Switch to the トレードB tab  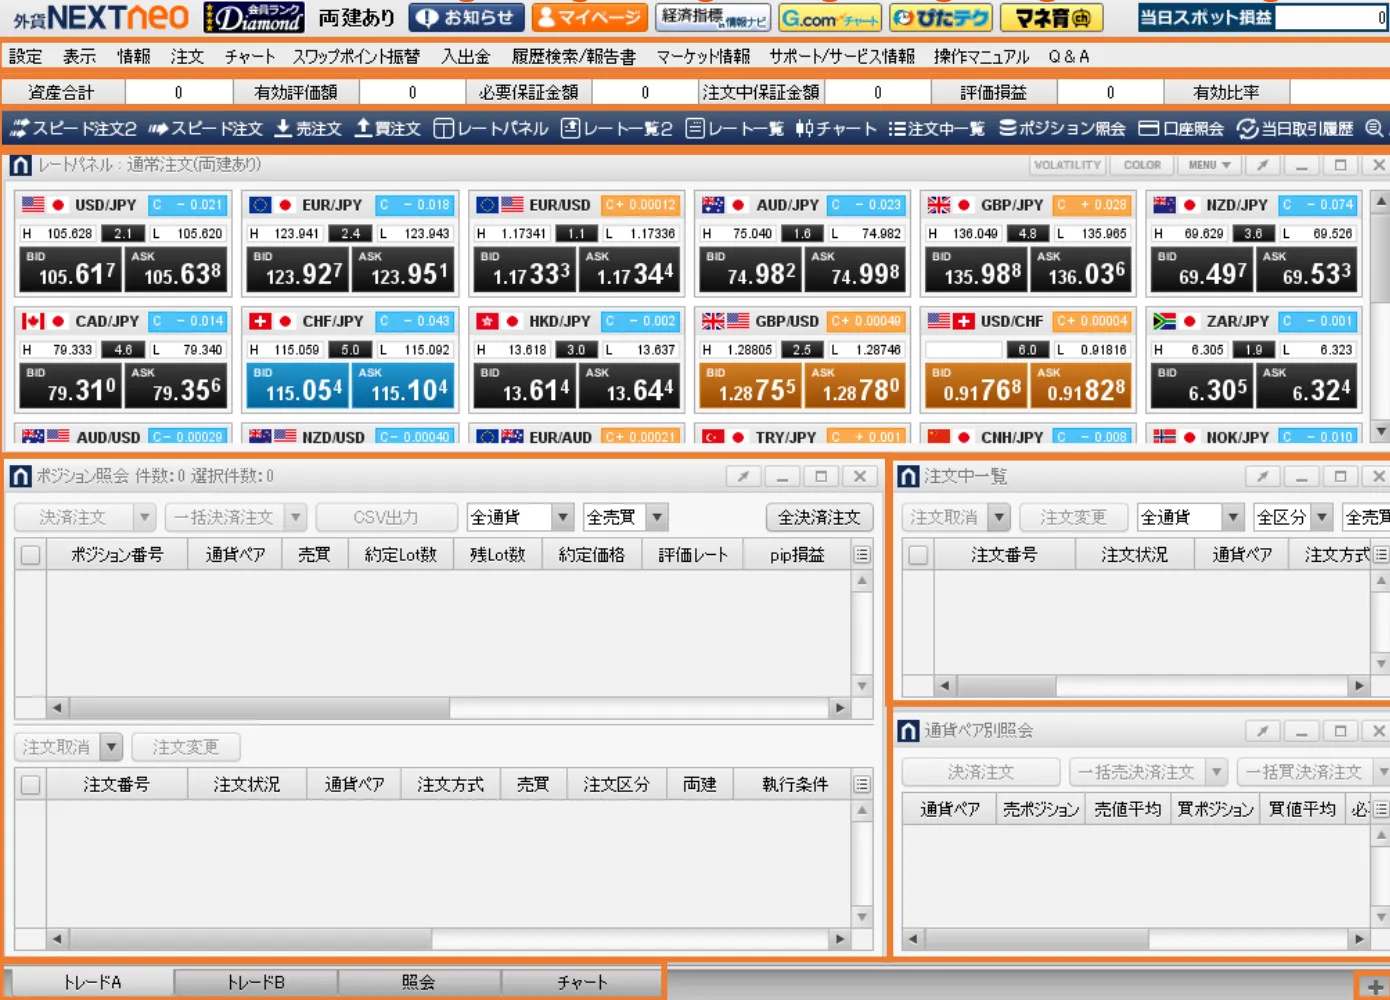click(256, 982)
